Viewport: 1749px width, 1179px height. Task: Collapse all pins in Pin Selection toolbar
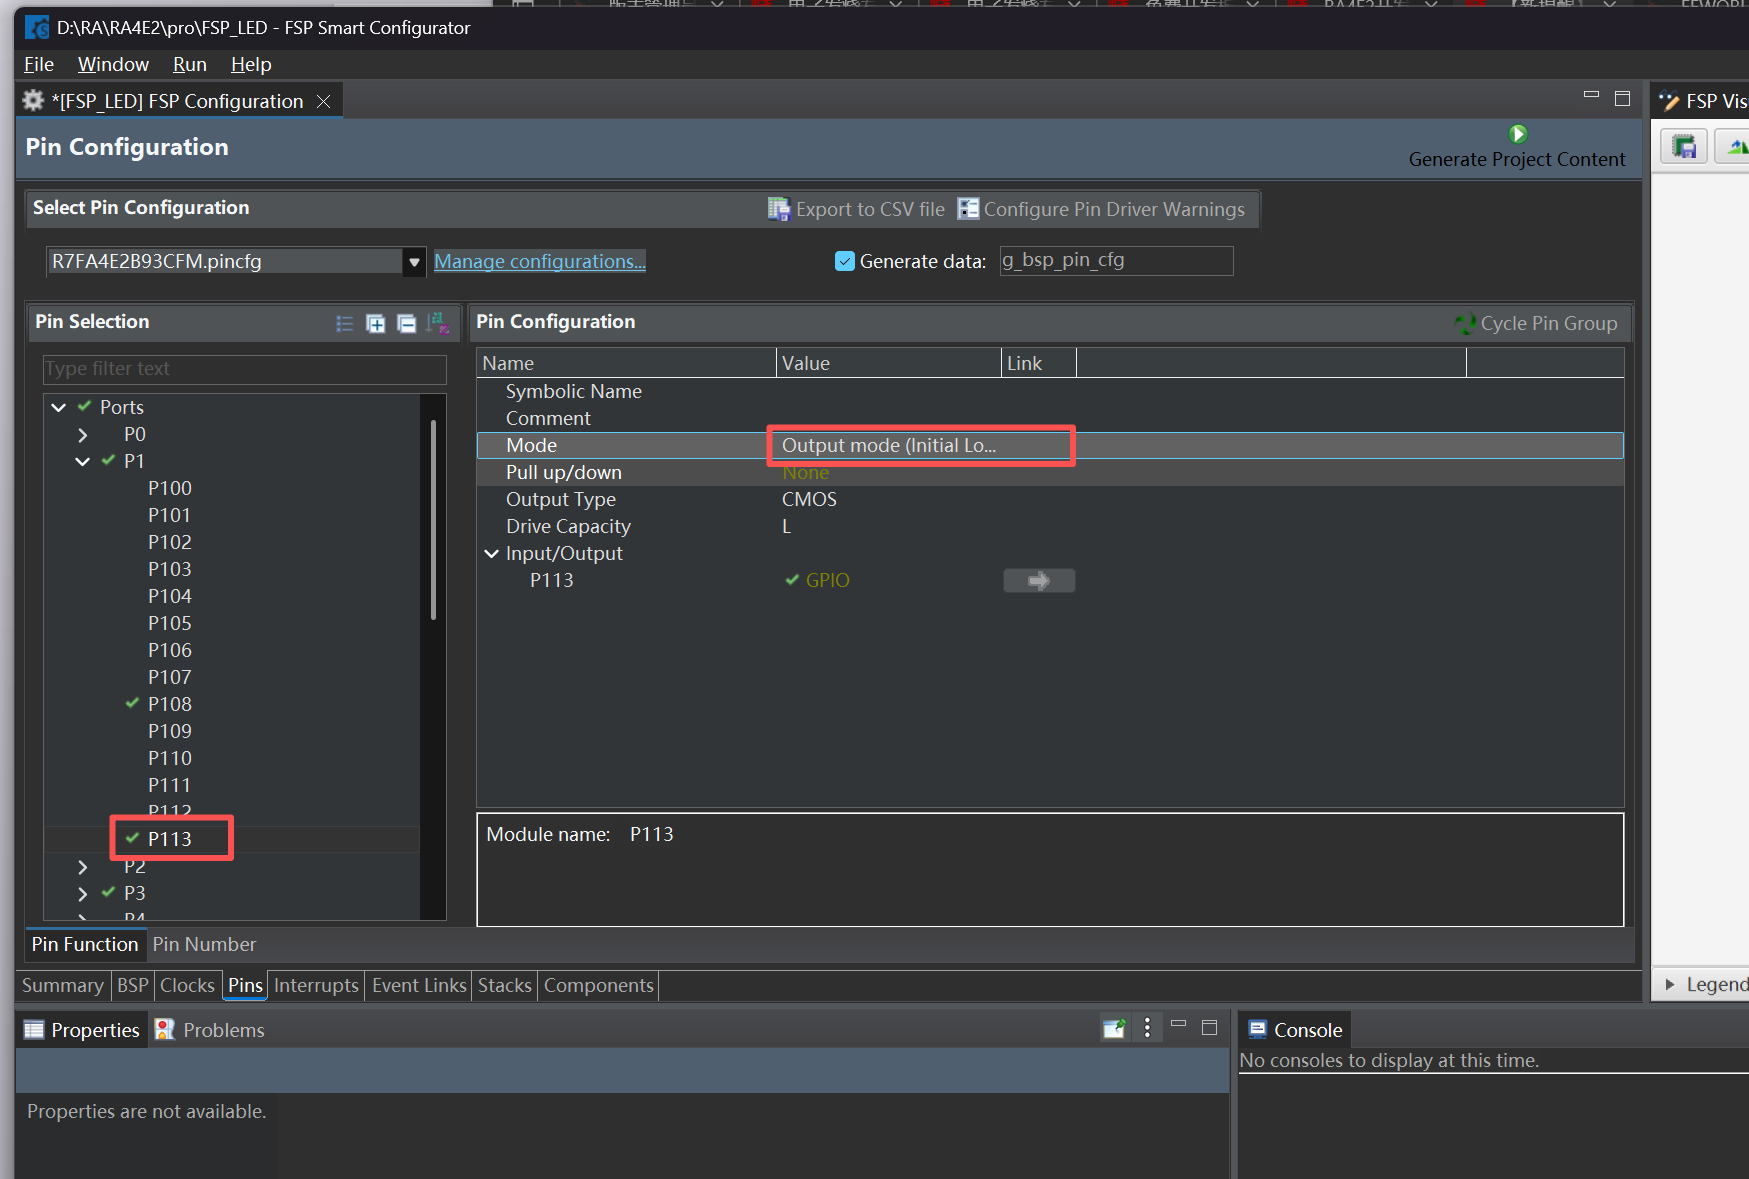point(407,323)
